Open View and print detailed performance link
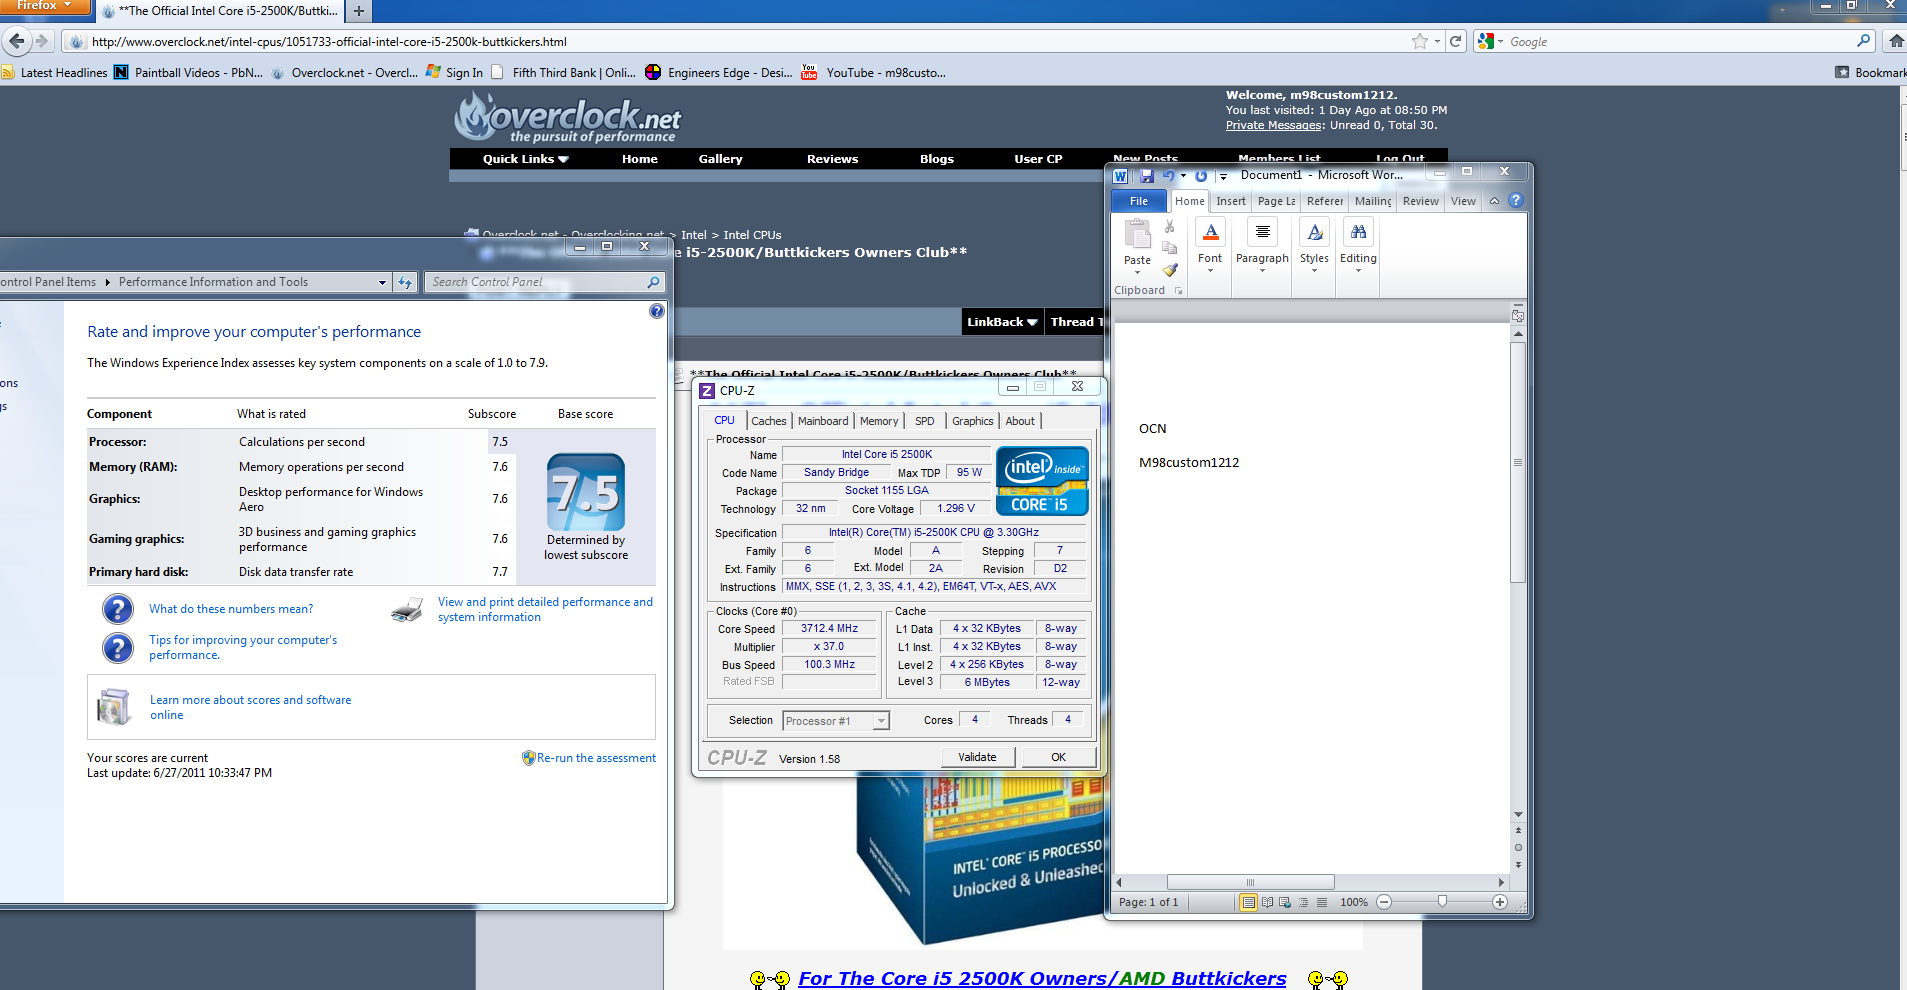The height and width of the screenshot is (990, 1907). (545, 609)
